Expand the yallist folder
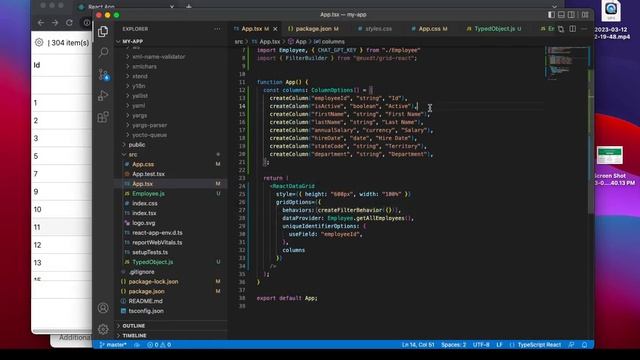Screen dimensions: 640x360 [140, 96]
